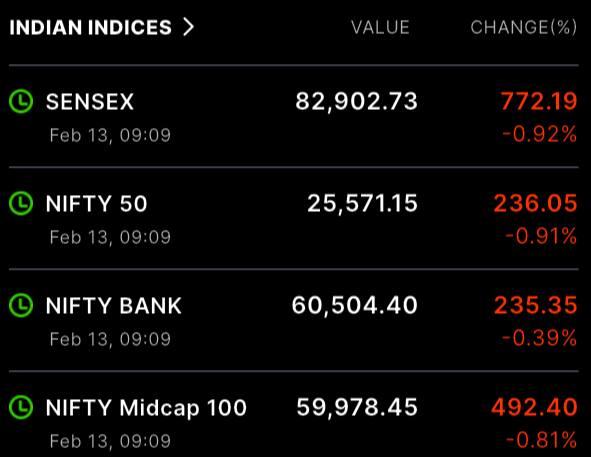
Task: Click the Midcap 100 change 492.40
Action: tap(534, 408)
